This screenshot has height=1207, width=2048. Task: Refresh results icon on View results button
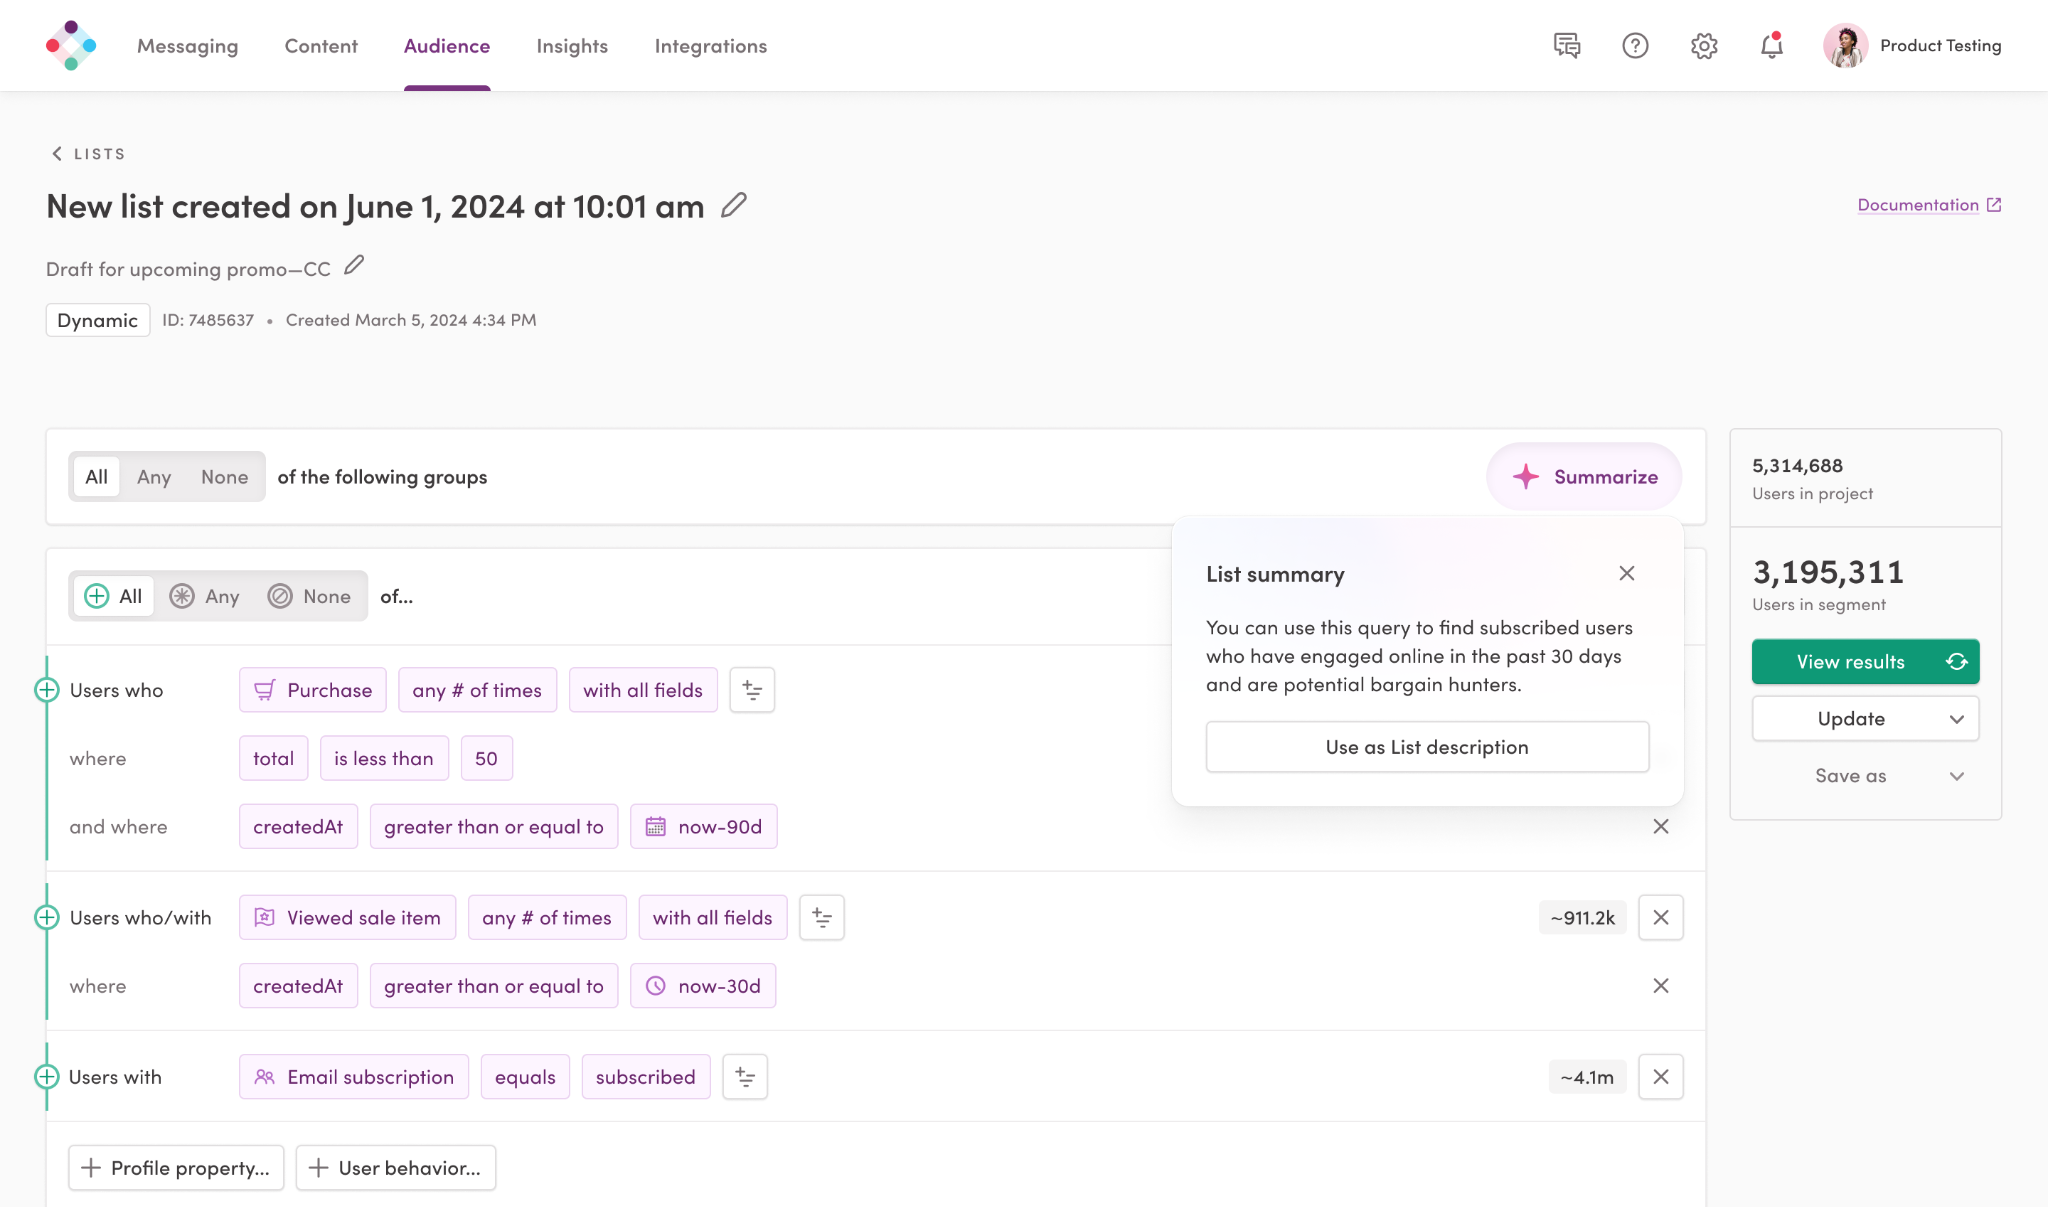pyautogui.click(x=1957, y=662)
